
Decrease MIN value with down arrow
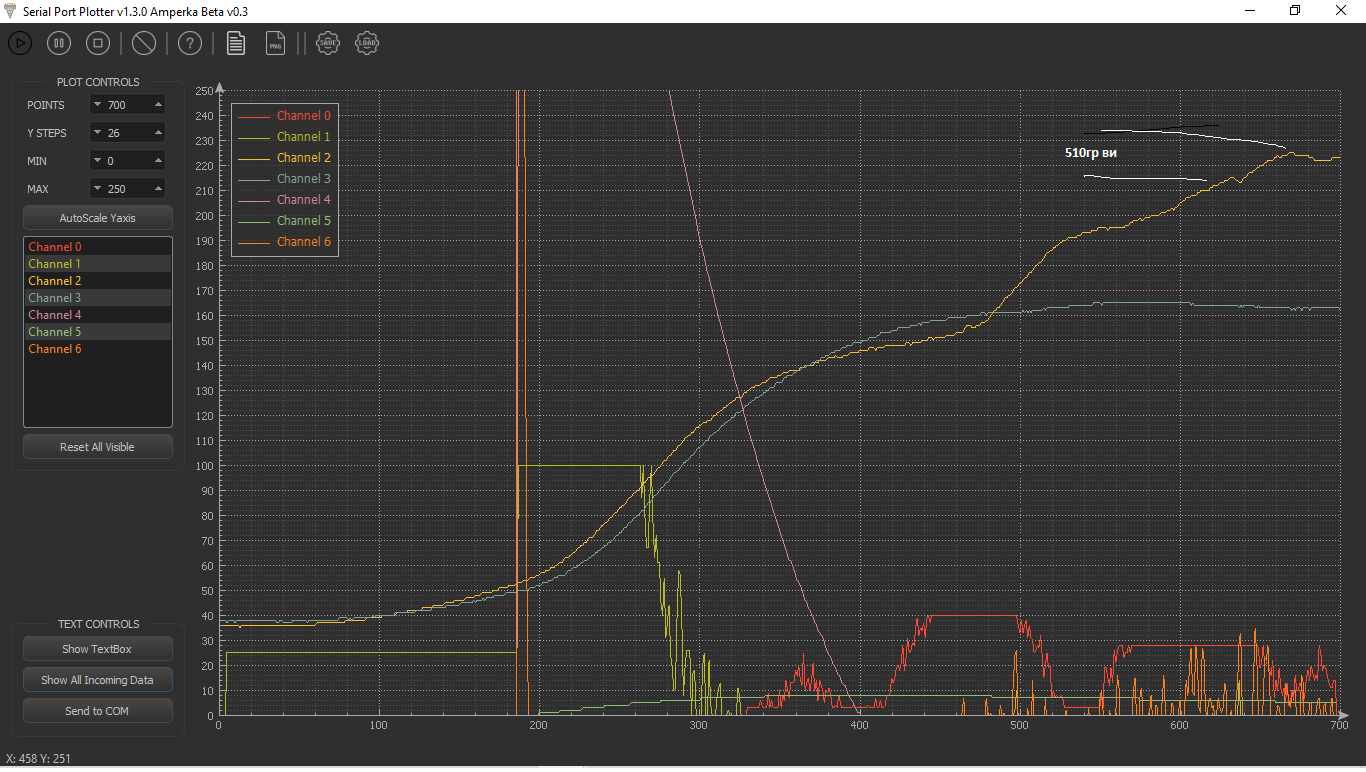[x=97, y=161]
